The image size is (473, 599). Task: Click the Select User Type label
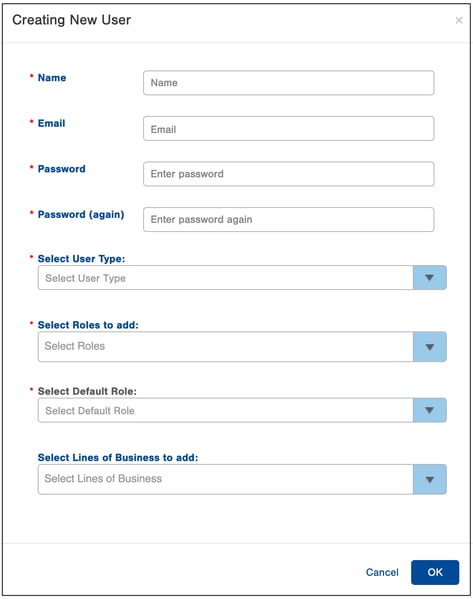(81, 259)
